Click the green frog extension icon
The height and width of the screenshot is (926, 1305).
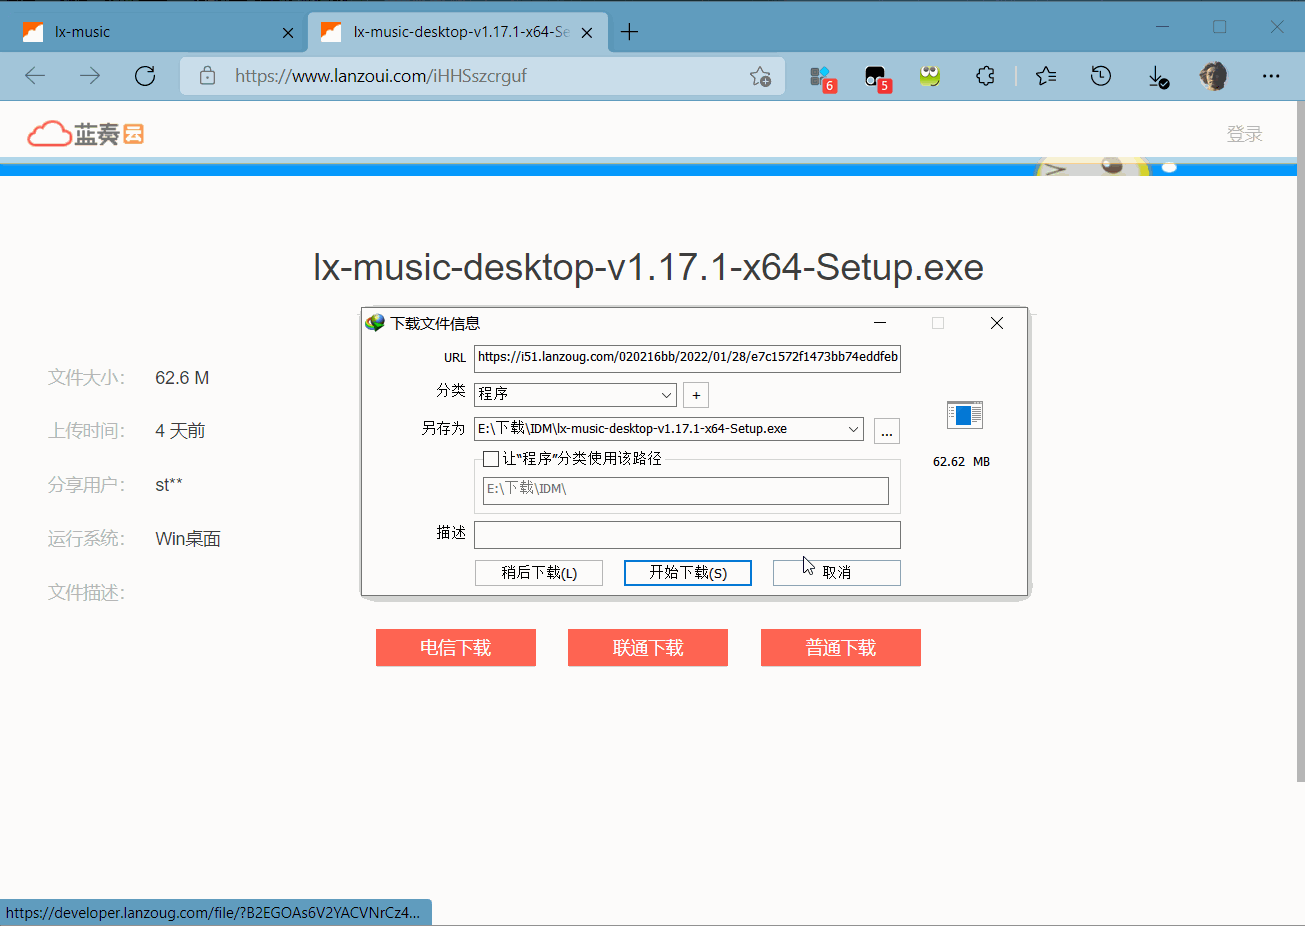(x=930, y=76)
